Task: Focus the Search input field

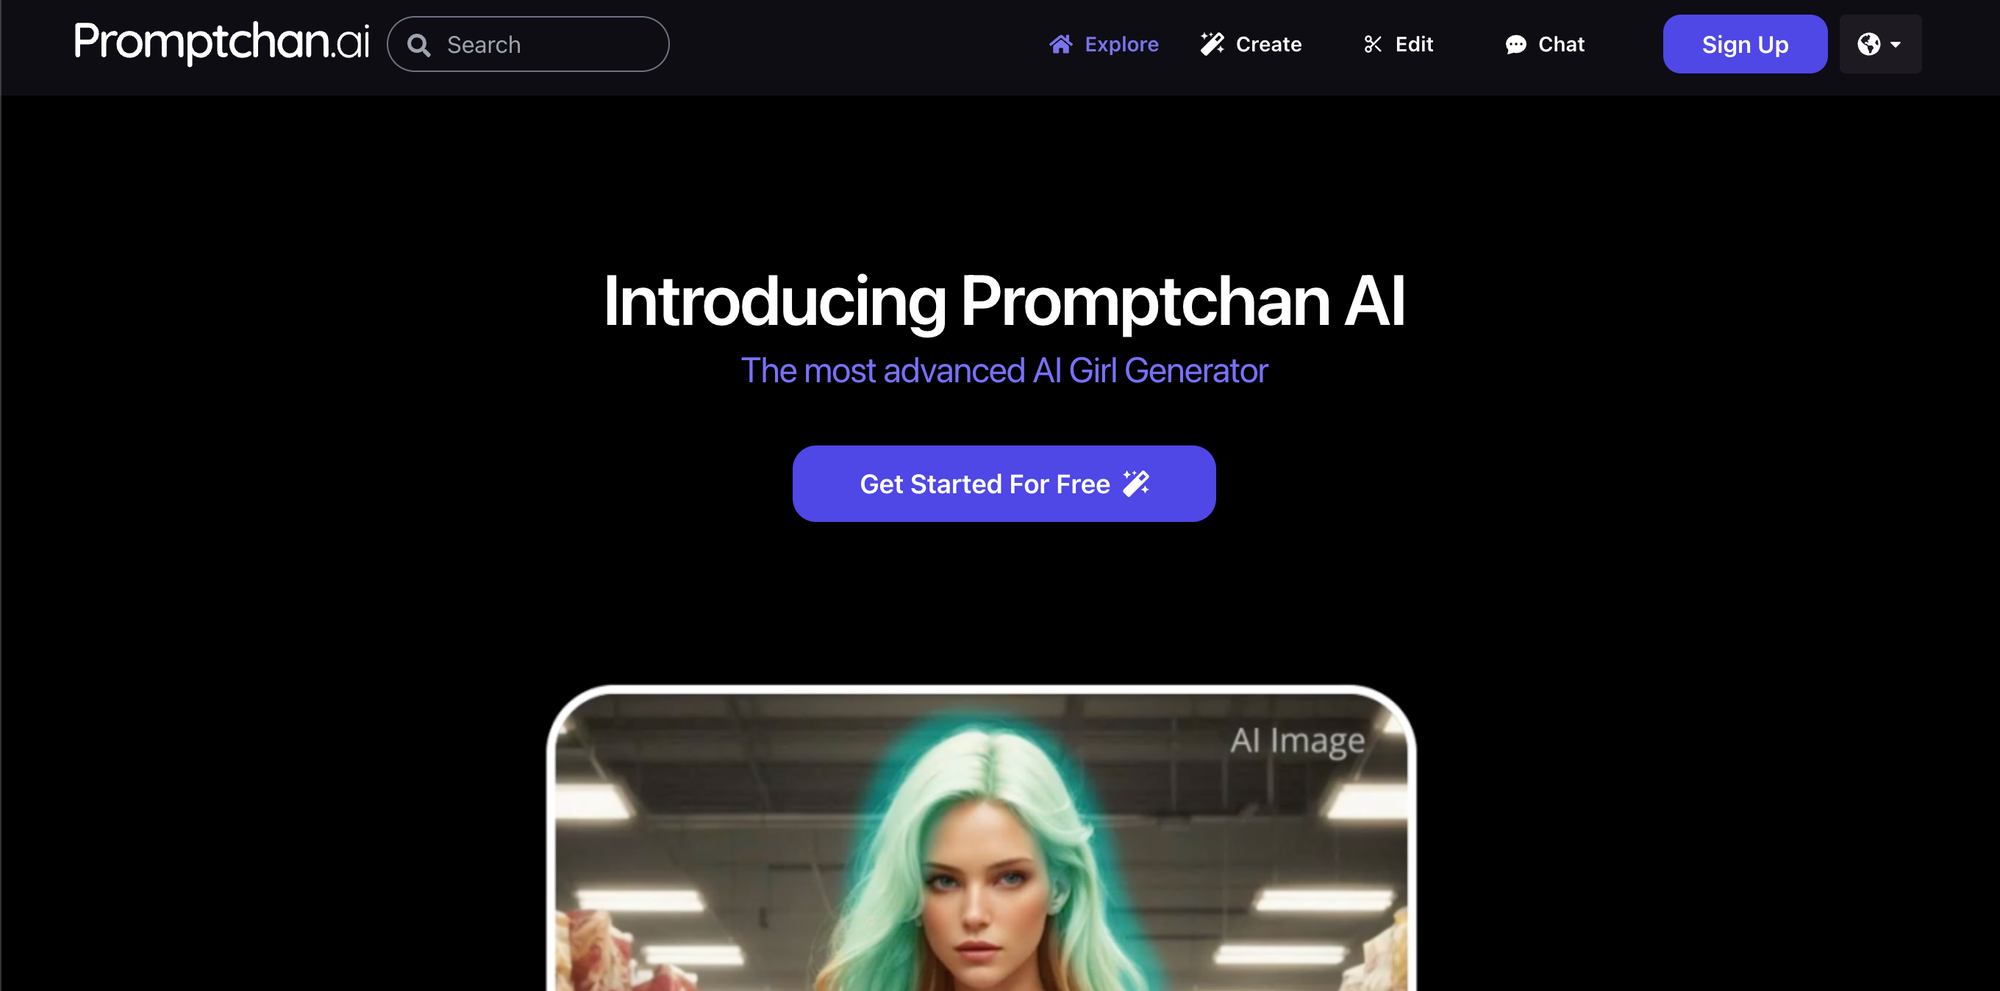Action: coord(528,44)
